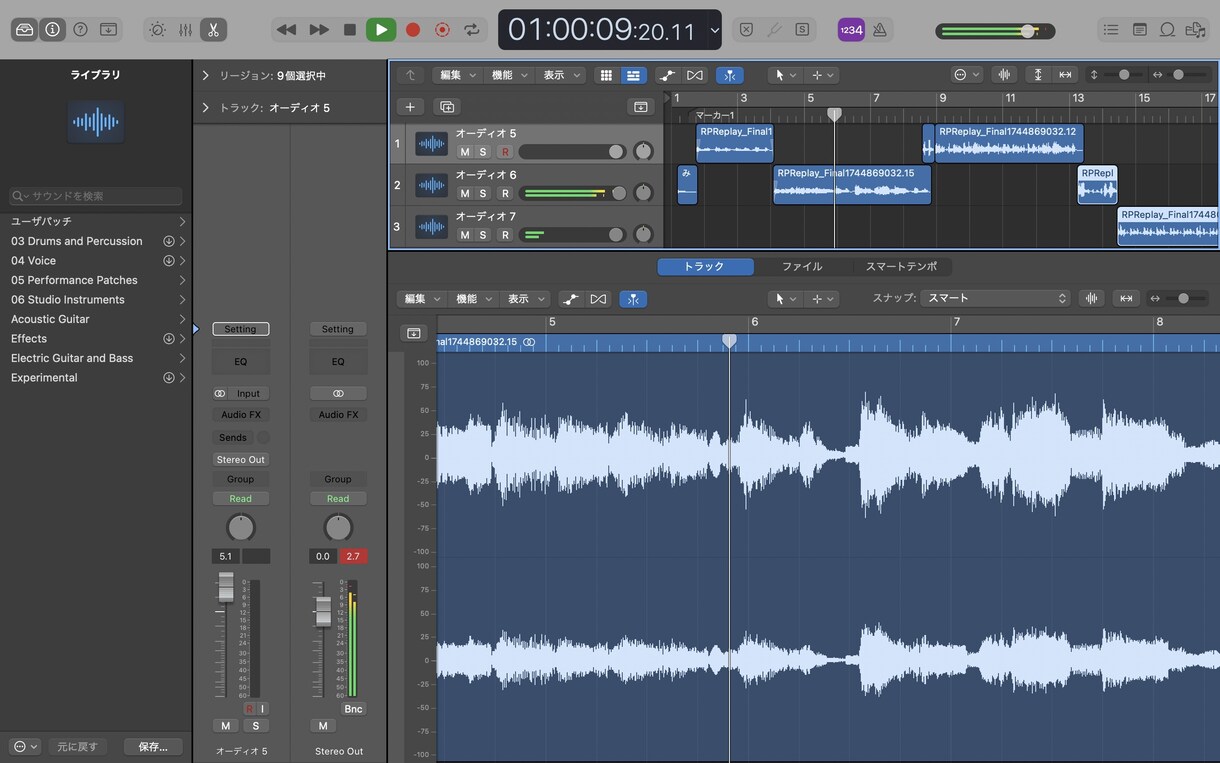
Task: Solo the オーディオ 6 track
Action: pyautogui.click(x=483, y=193)
